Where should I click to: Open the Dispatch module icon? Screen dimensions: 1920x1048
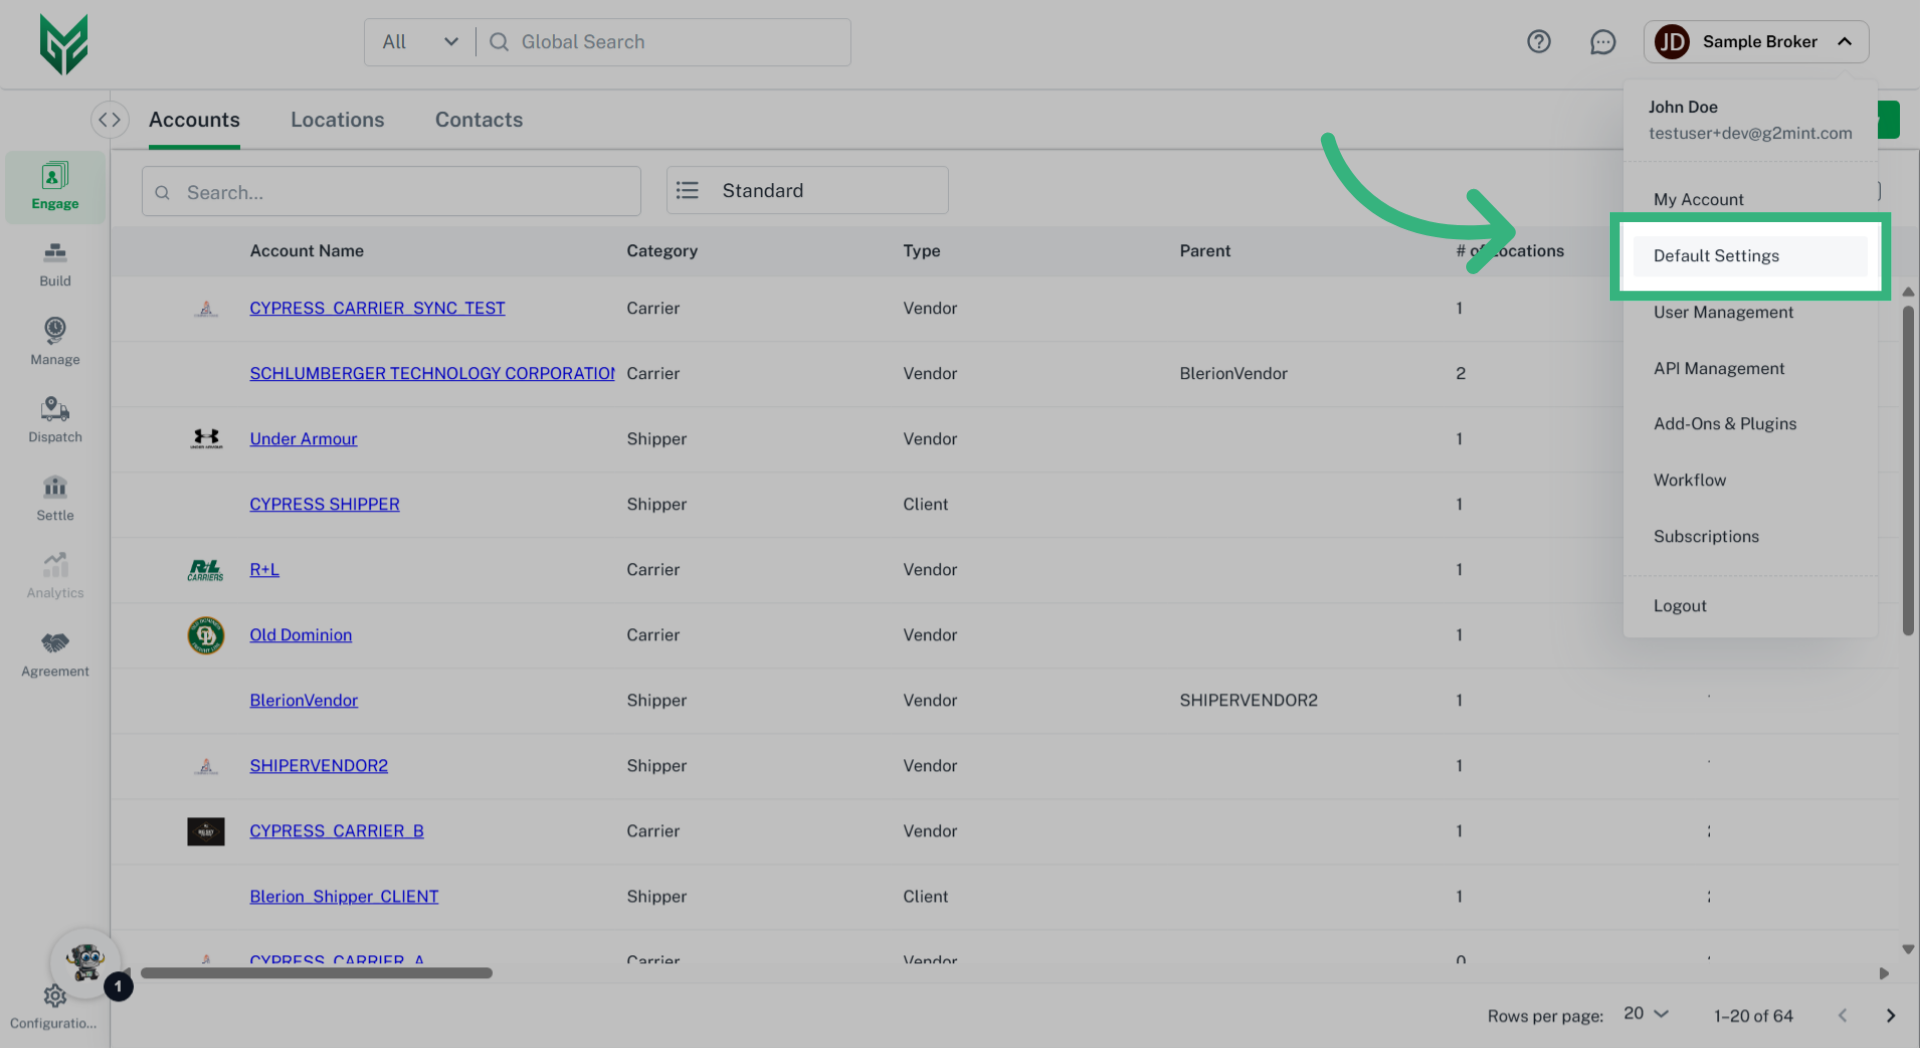54,418
